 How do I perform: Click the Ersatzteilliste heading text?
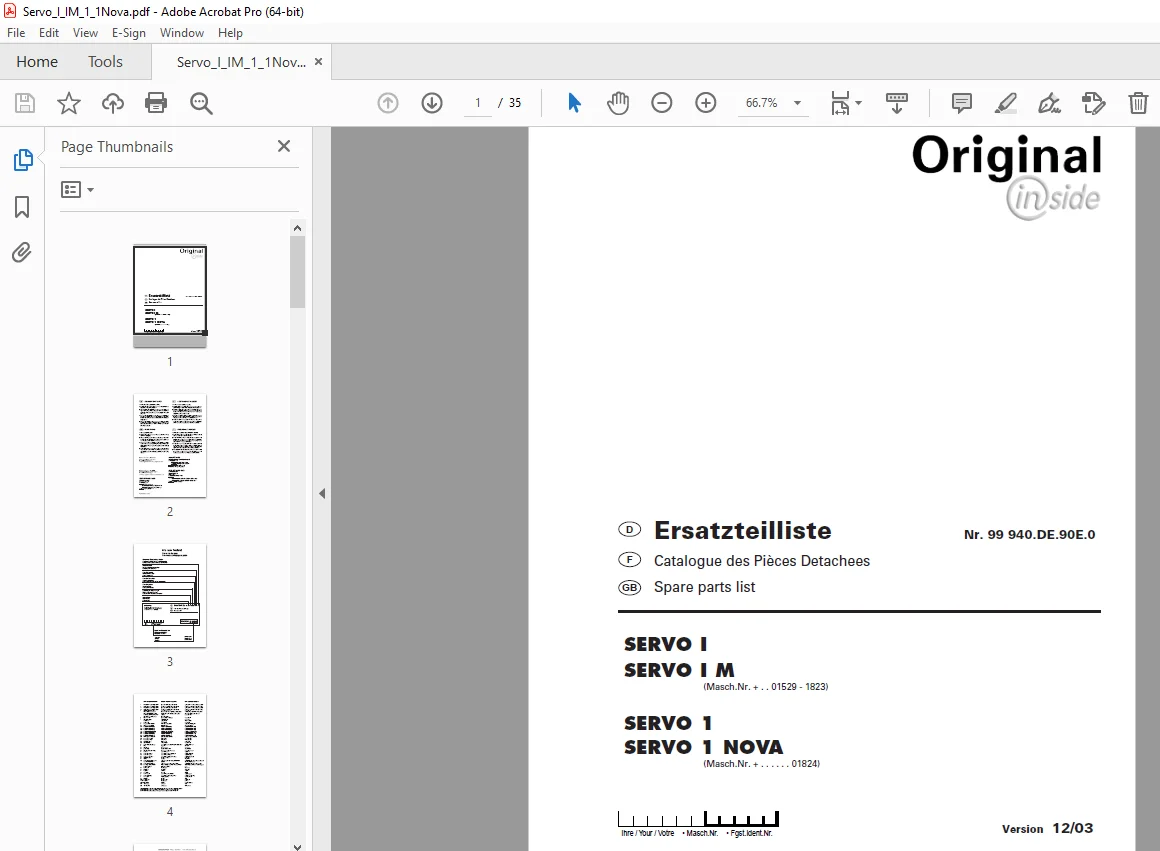coord(743,531)
